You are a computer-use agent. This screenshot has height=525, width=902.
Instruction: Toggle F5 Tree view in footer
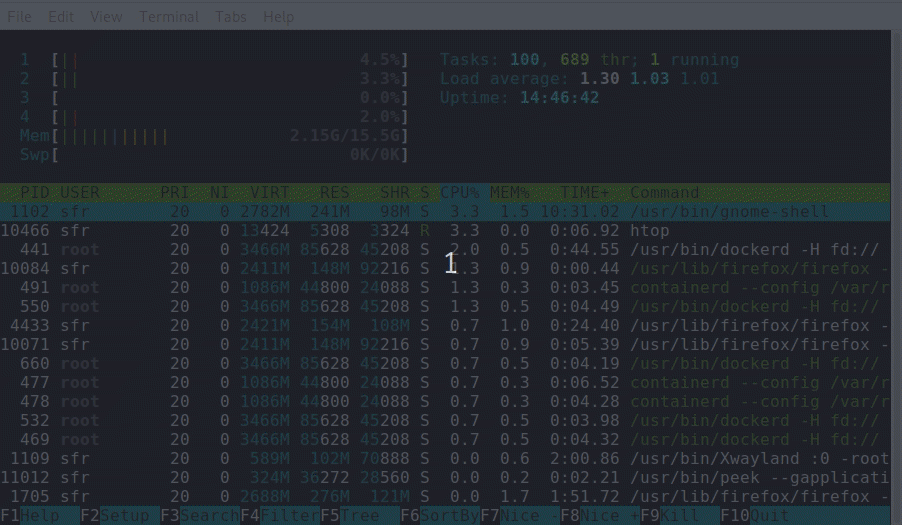[360, 515]
